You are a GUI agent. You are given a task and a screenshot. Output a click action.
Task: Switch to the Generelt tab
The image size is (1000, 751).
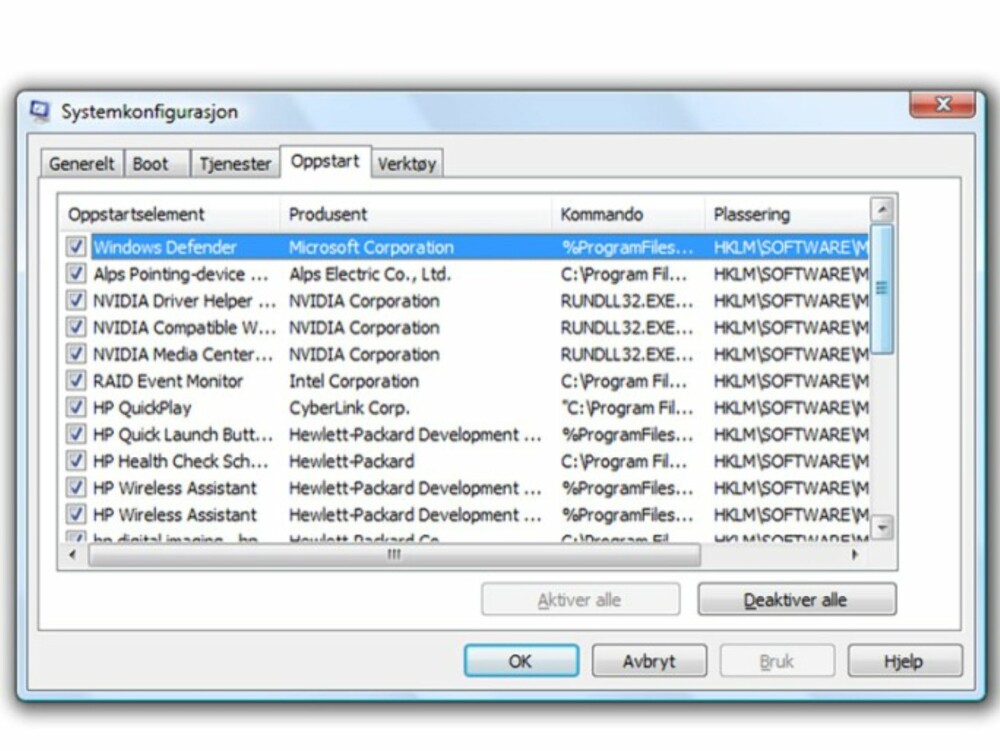click(x=82, y=164)
